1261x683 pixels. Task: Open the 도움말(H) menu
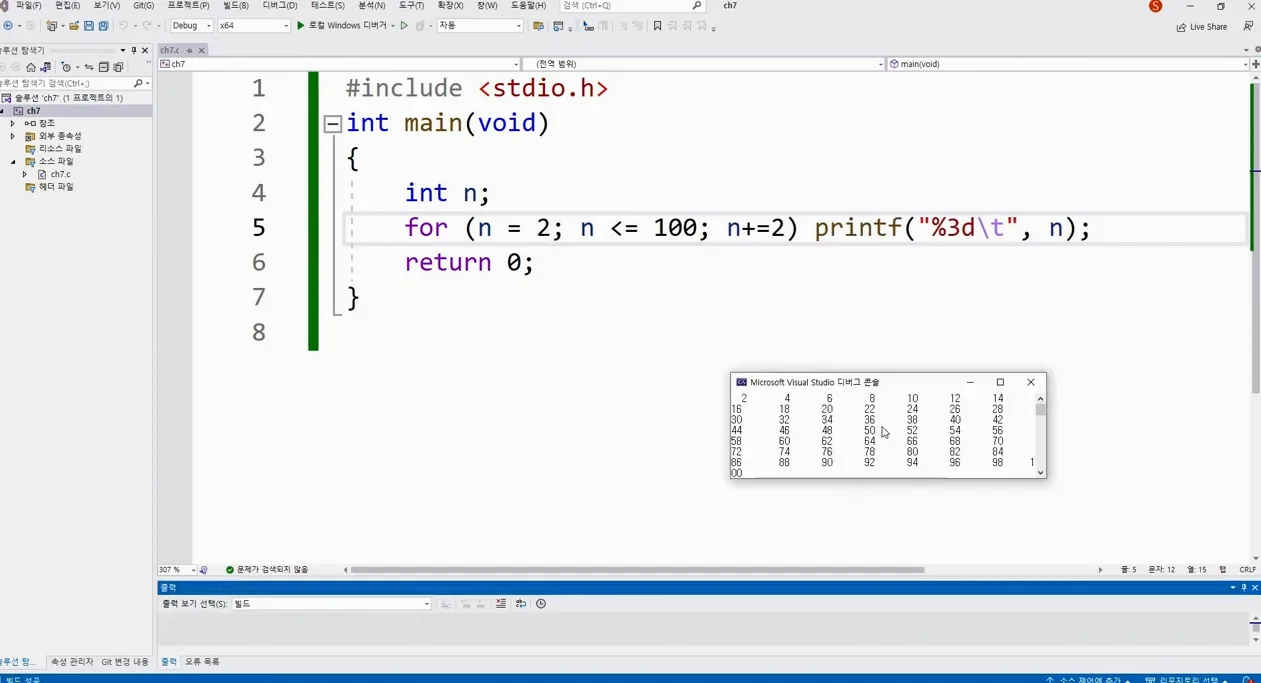point(528,6)
